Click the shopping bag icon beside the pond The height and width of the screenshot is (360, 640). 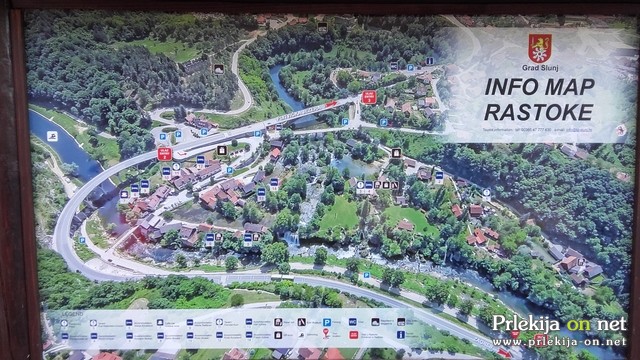click(x=396, y=153)
